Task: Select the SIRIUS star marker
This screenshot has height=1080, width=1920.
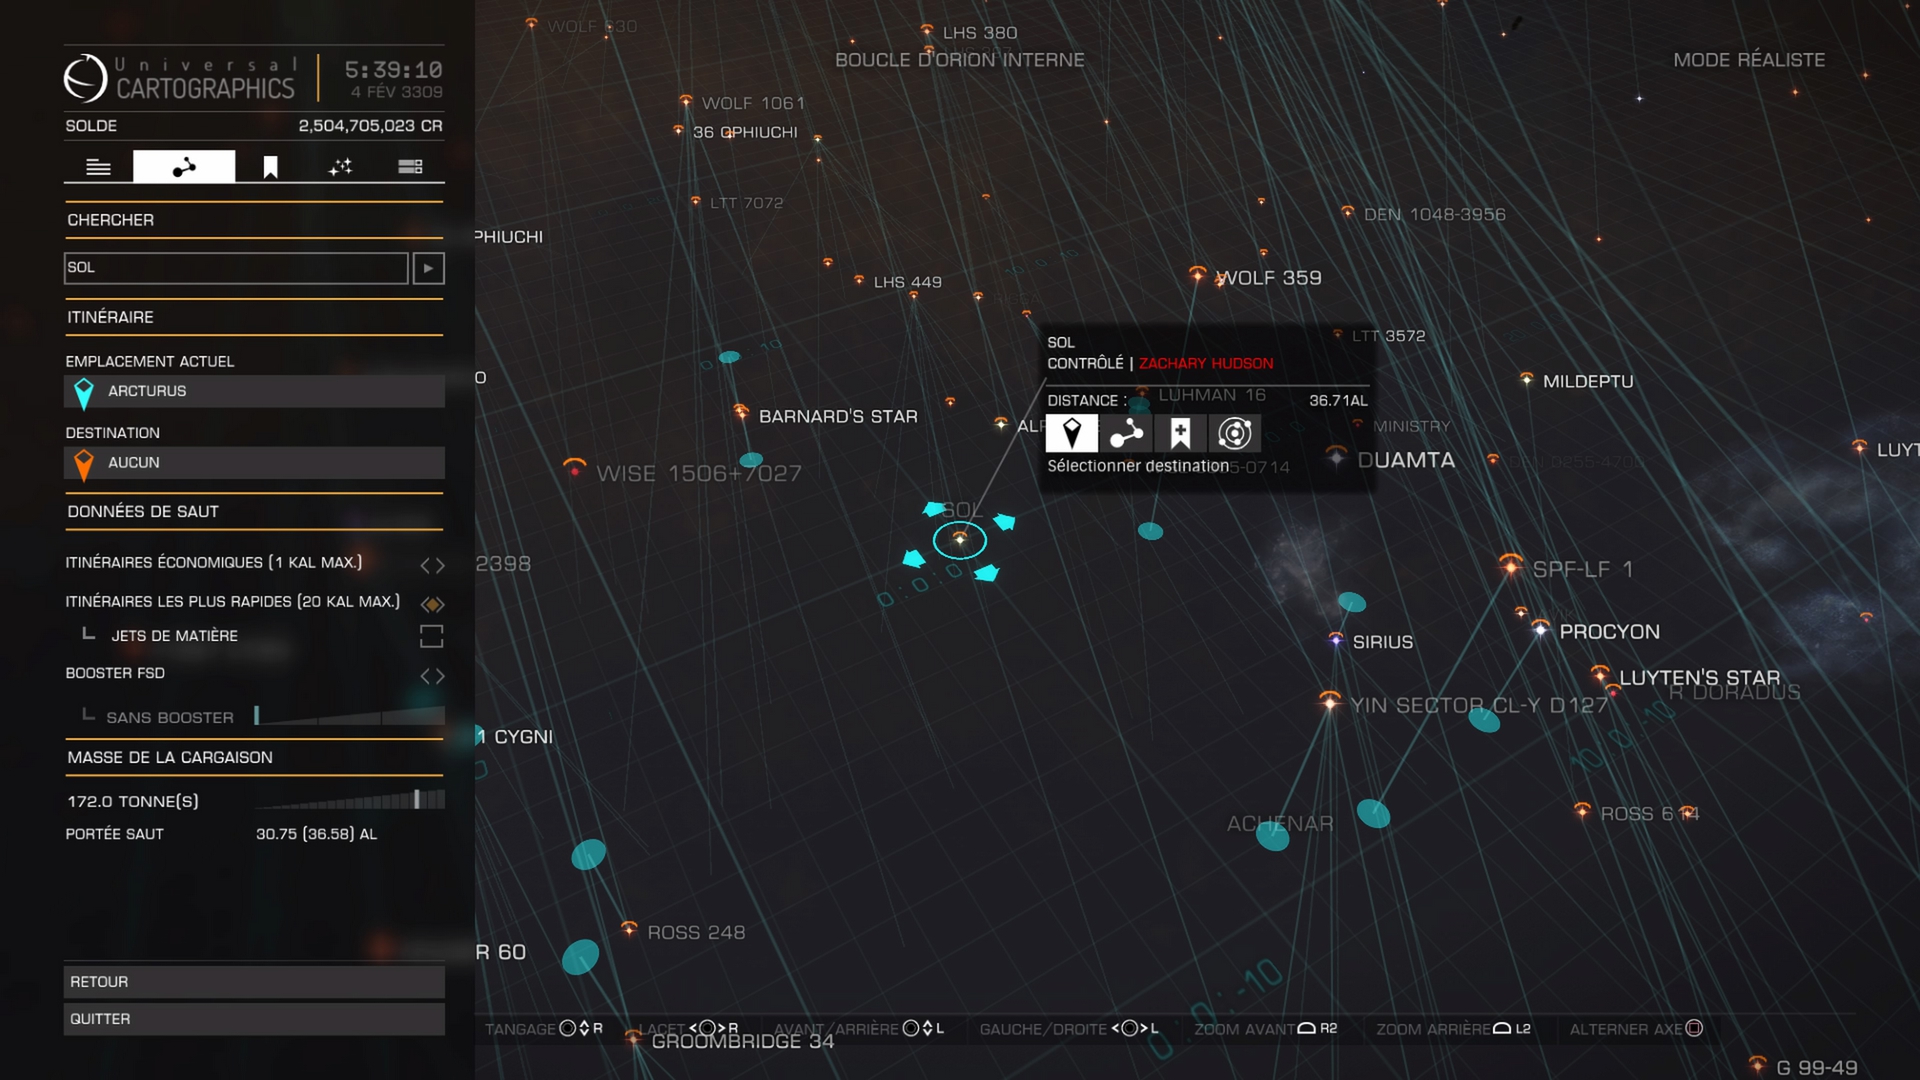Action: tap(1336, 639)
